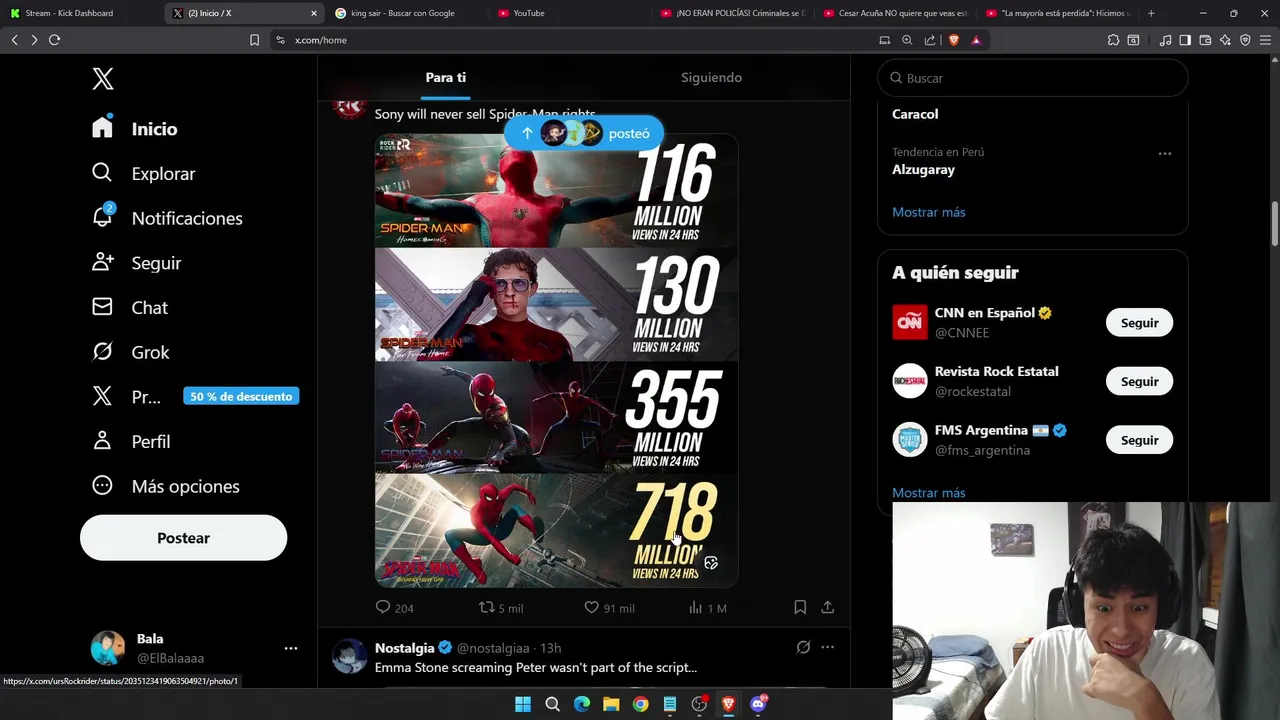Follow Revista Rock Estatal
This screenshot has height=720, width=1280.
[x=1139, y=381]
